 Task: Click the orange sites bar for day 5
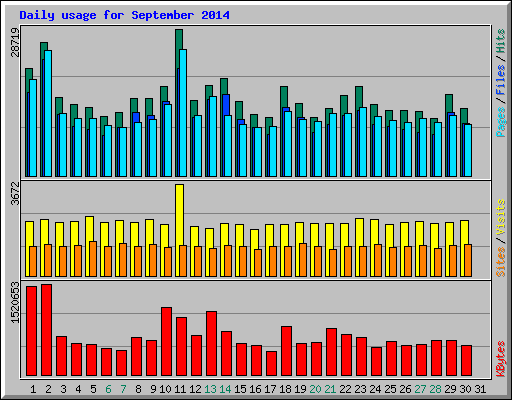(93, 259)
